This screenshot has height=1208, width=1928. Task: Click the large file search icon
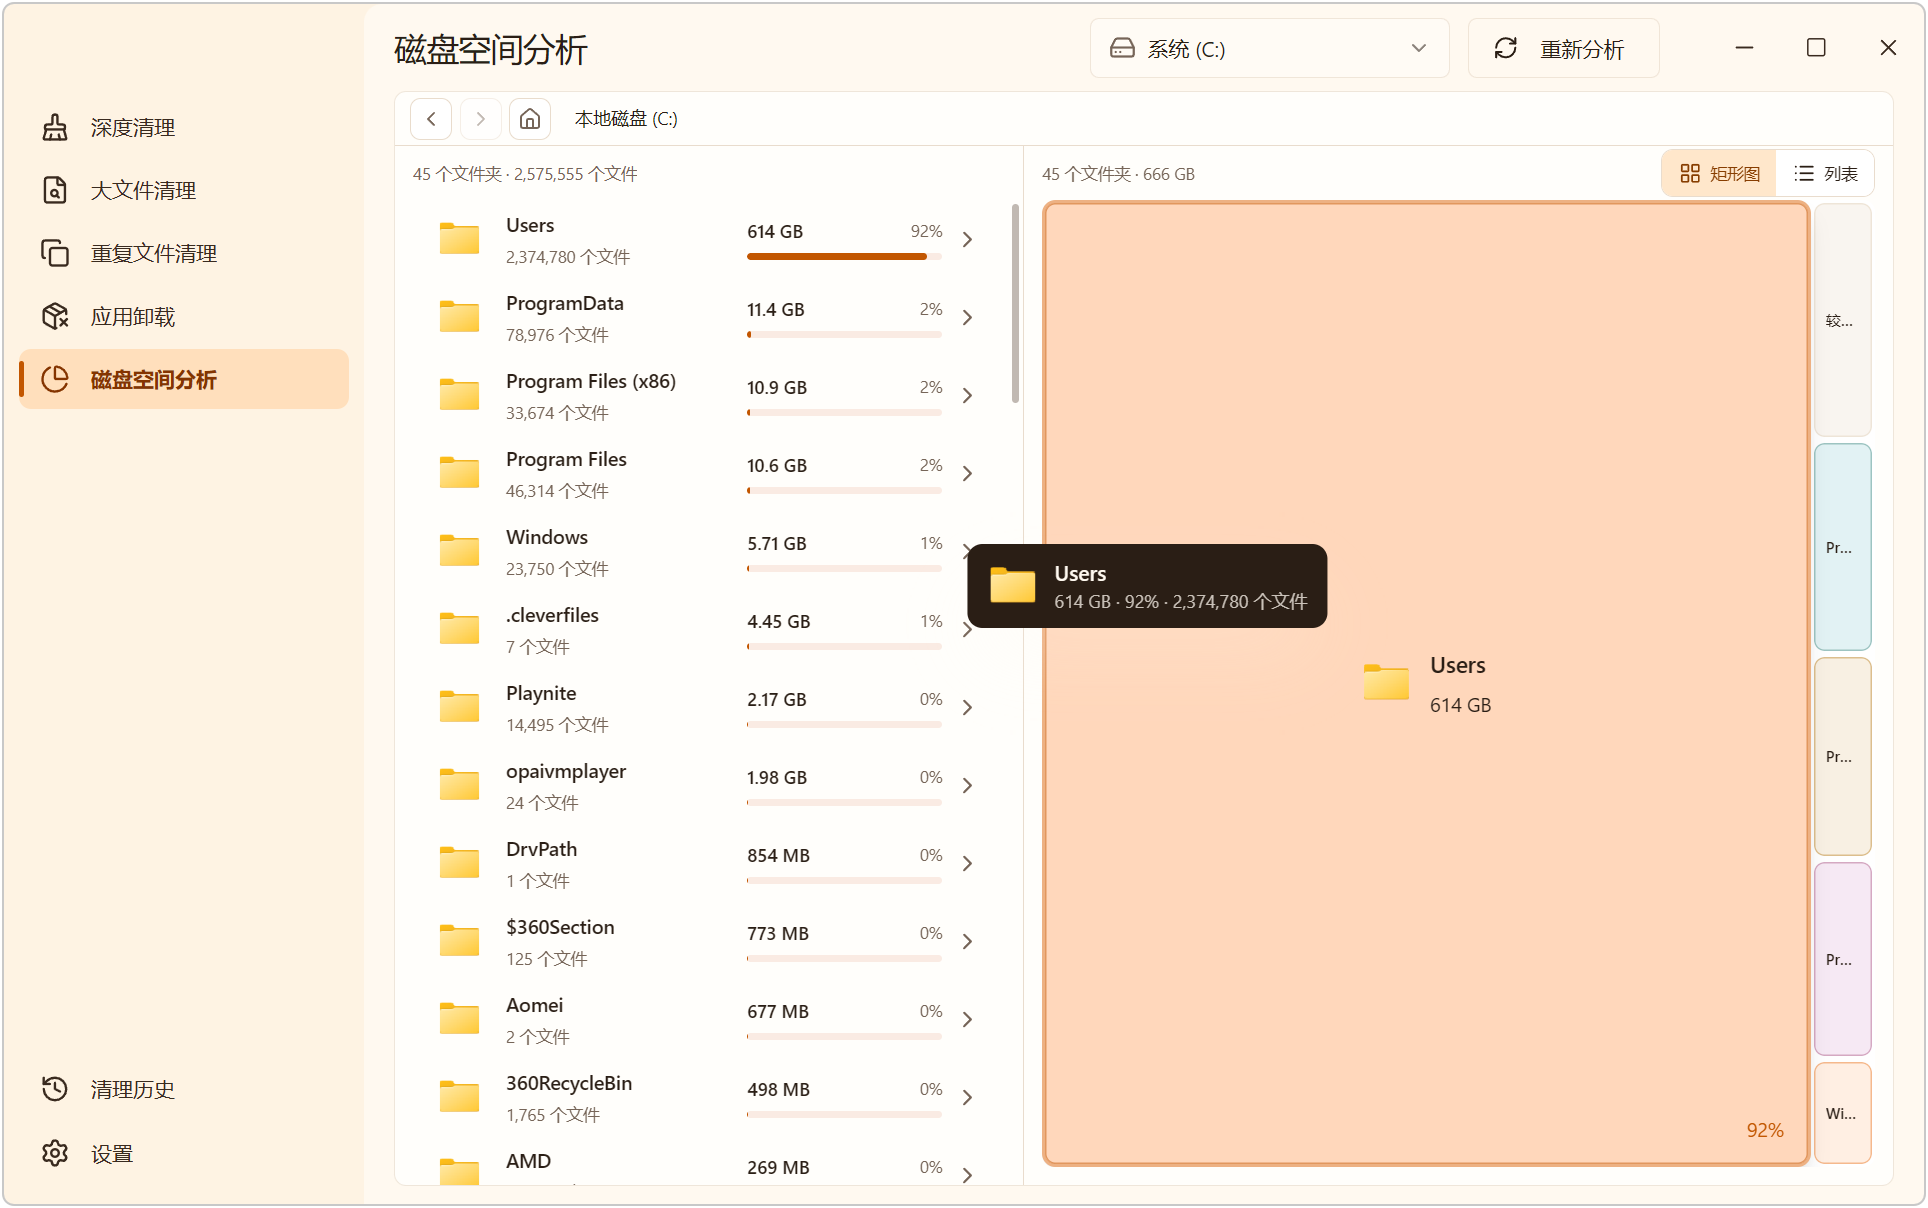[x=55, y=190]
